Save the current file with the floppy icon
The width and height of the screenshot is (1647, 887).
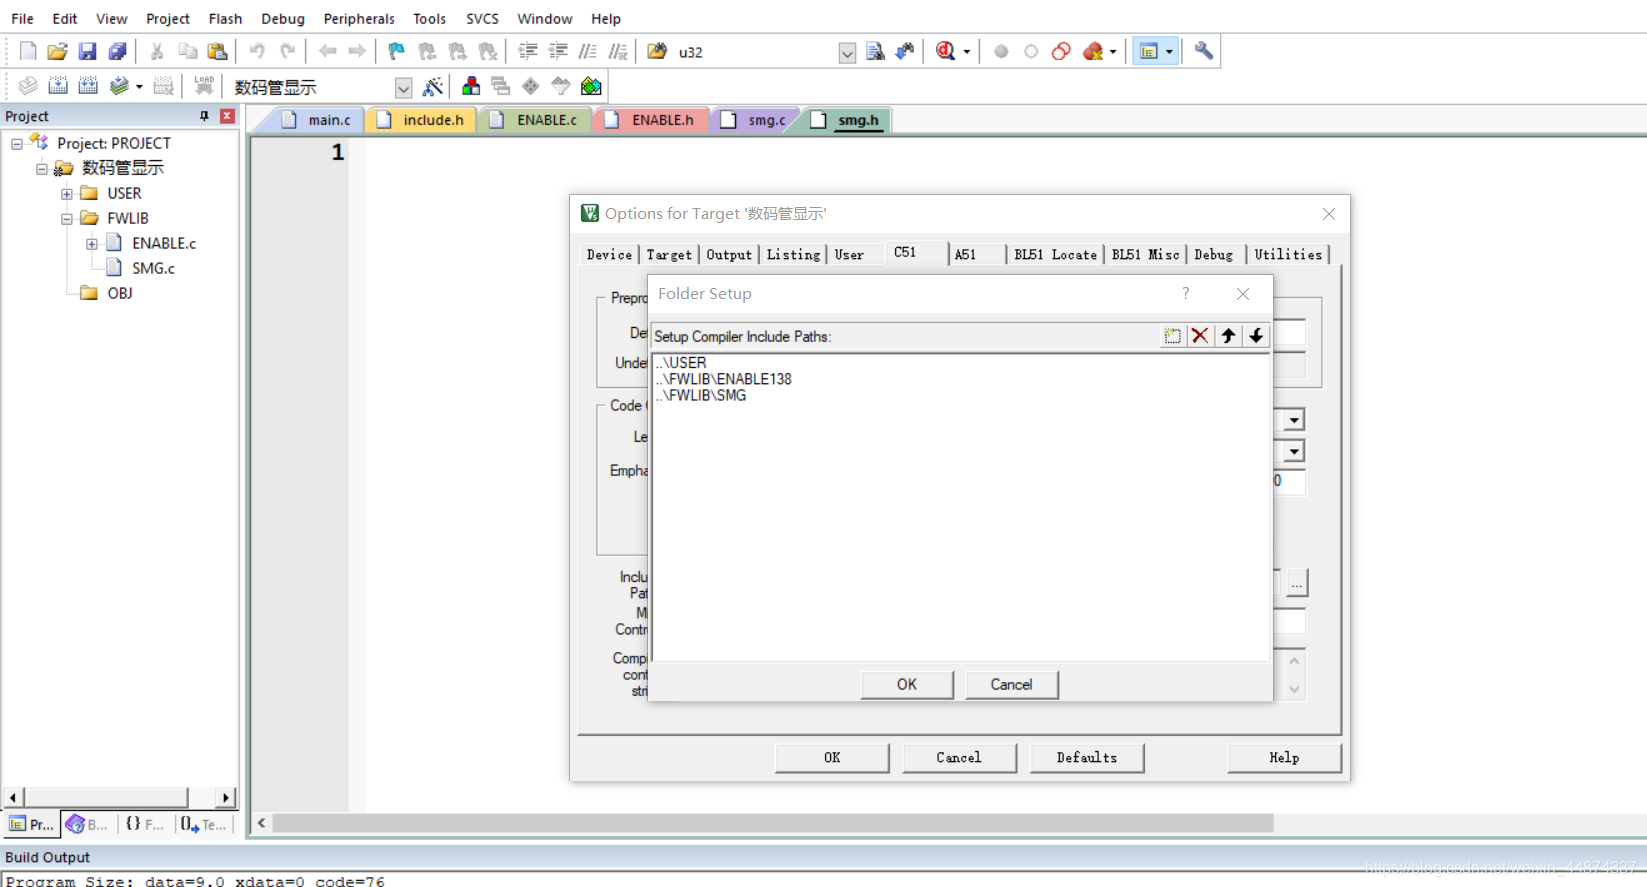pos(88,51)
